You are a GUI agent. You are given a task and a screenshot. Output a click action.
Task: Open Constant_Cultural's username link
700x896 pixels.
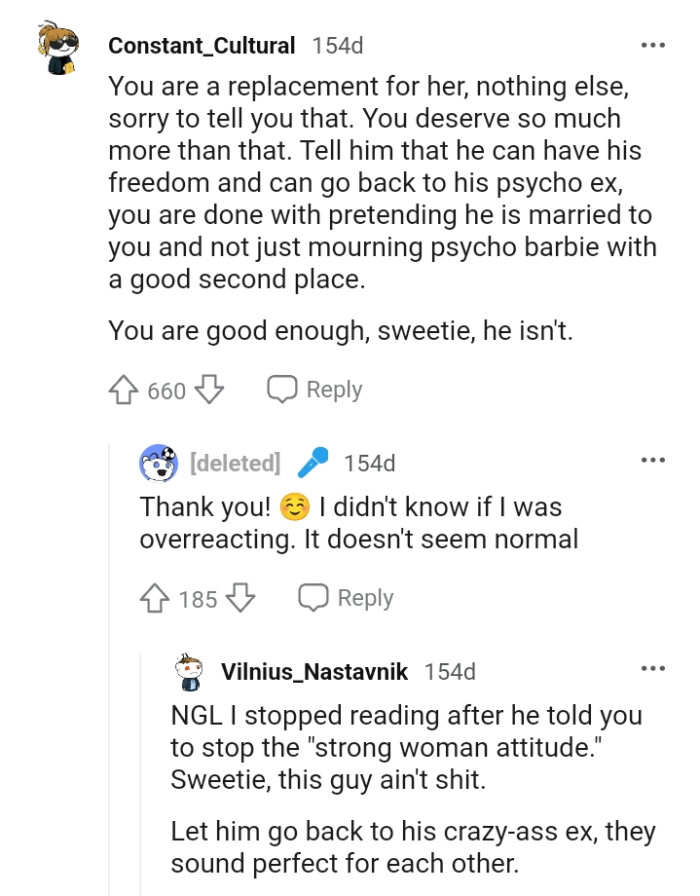coord(203,45)
